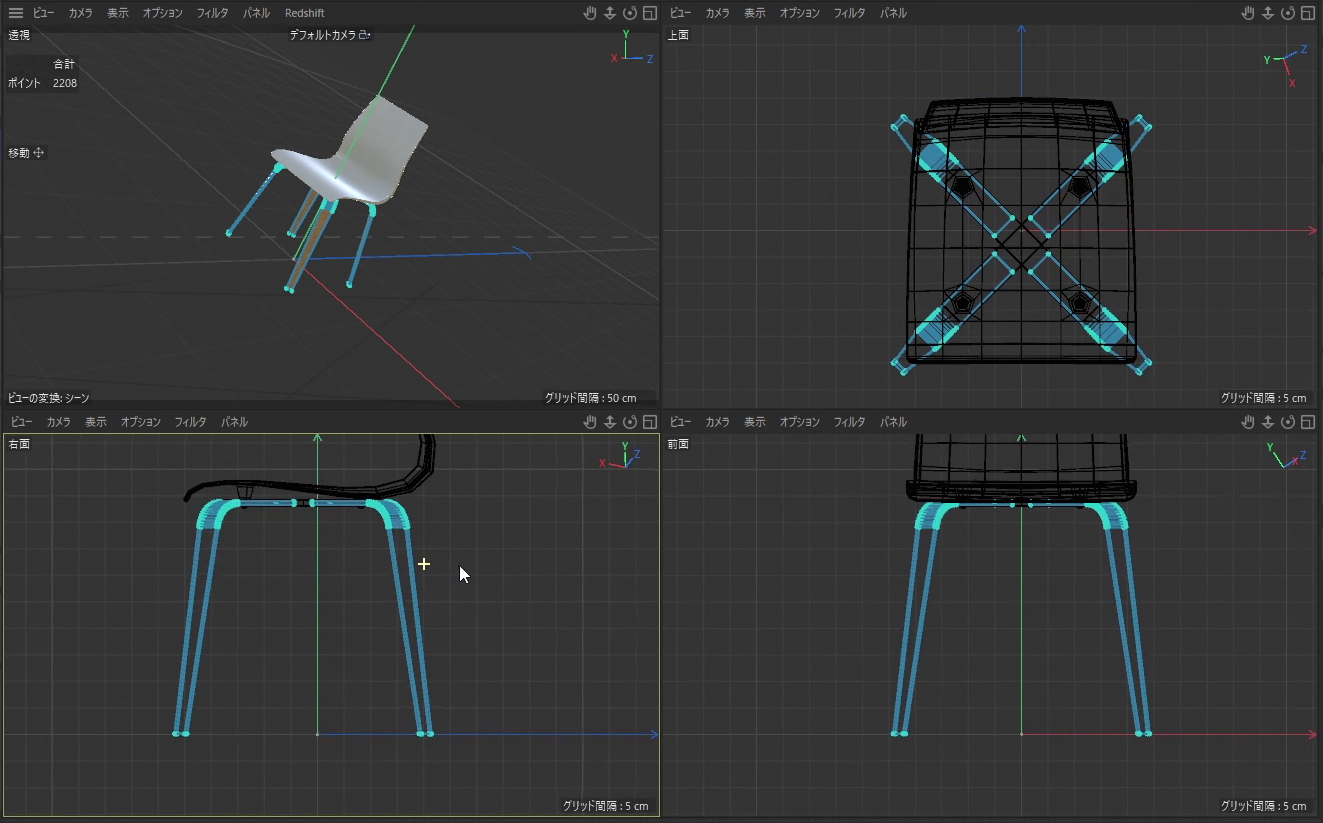Click the ビューの変換: シーン status text
The width and height of the screenshot is (1323, 823).
[x=49, y=398]
